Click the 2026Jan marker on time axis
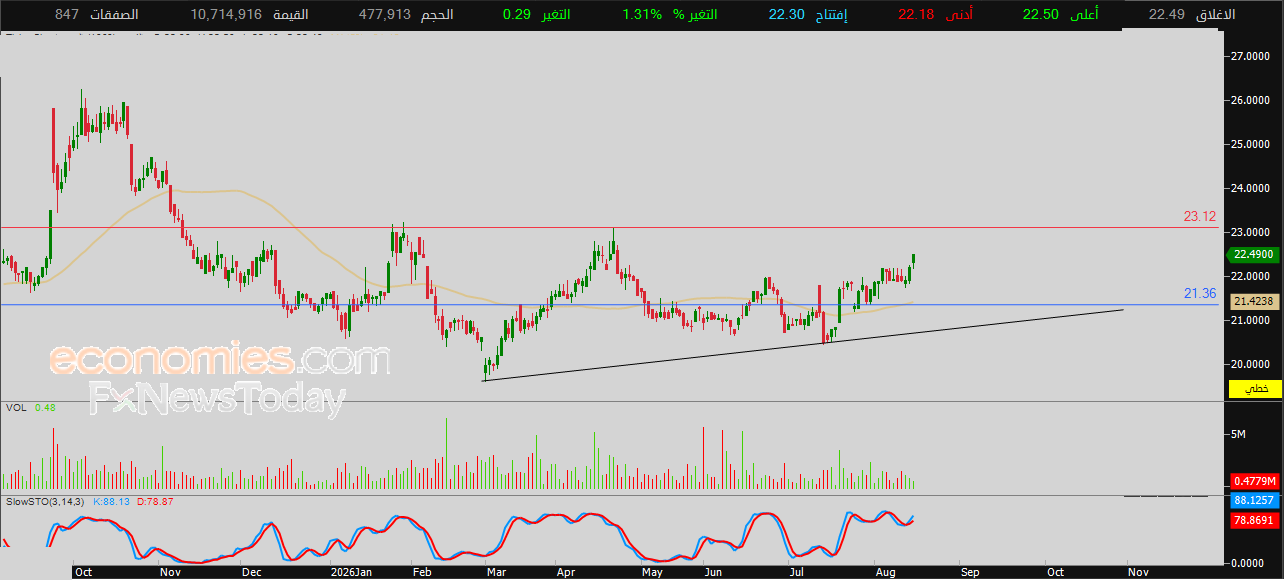 351,572
